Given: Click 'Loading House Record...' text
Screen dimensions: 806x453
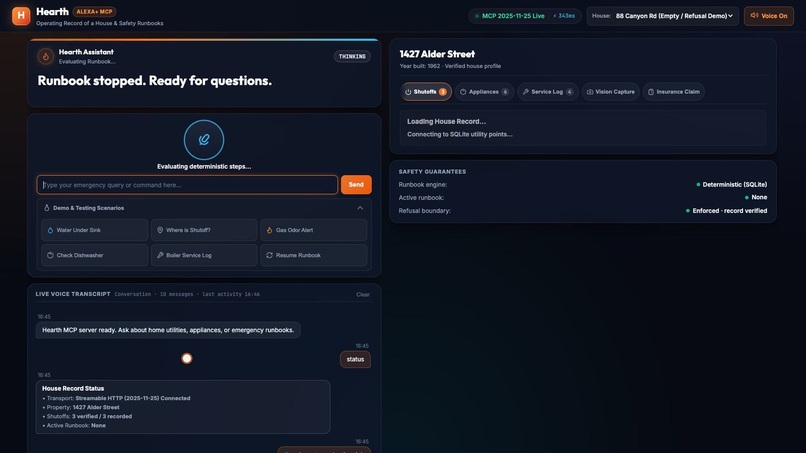Looking at the screenshot, I should [446, 122].
